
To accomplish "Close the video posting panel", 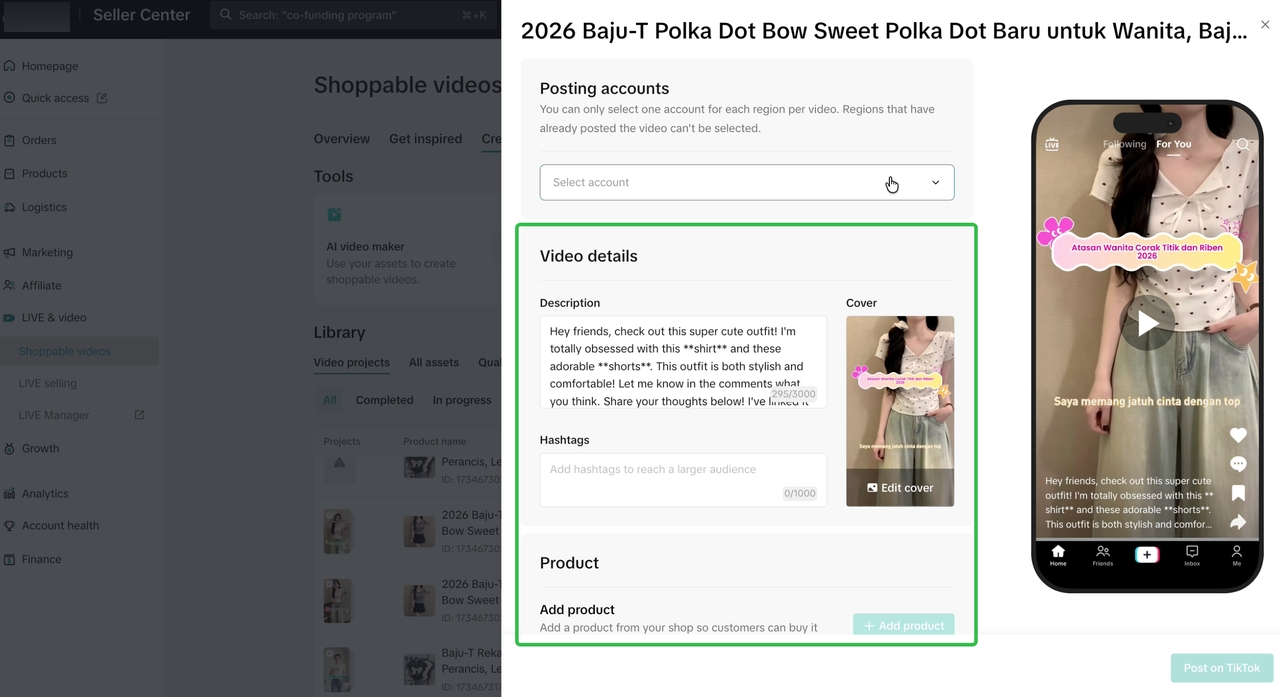I will click(x=1265, y=25).
